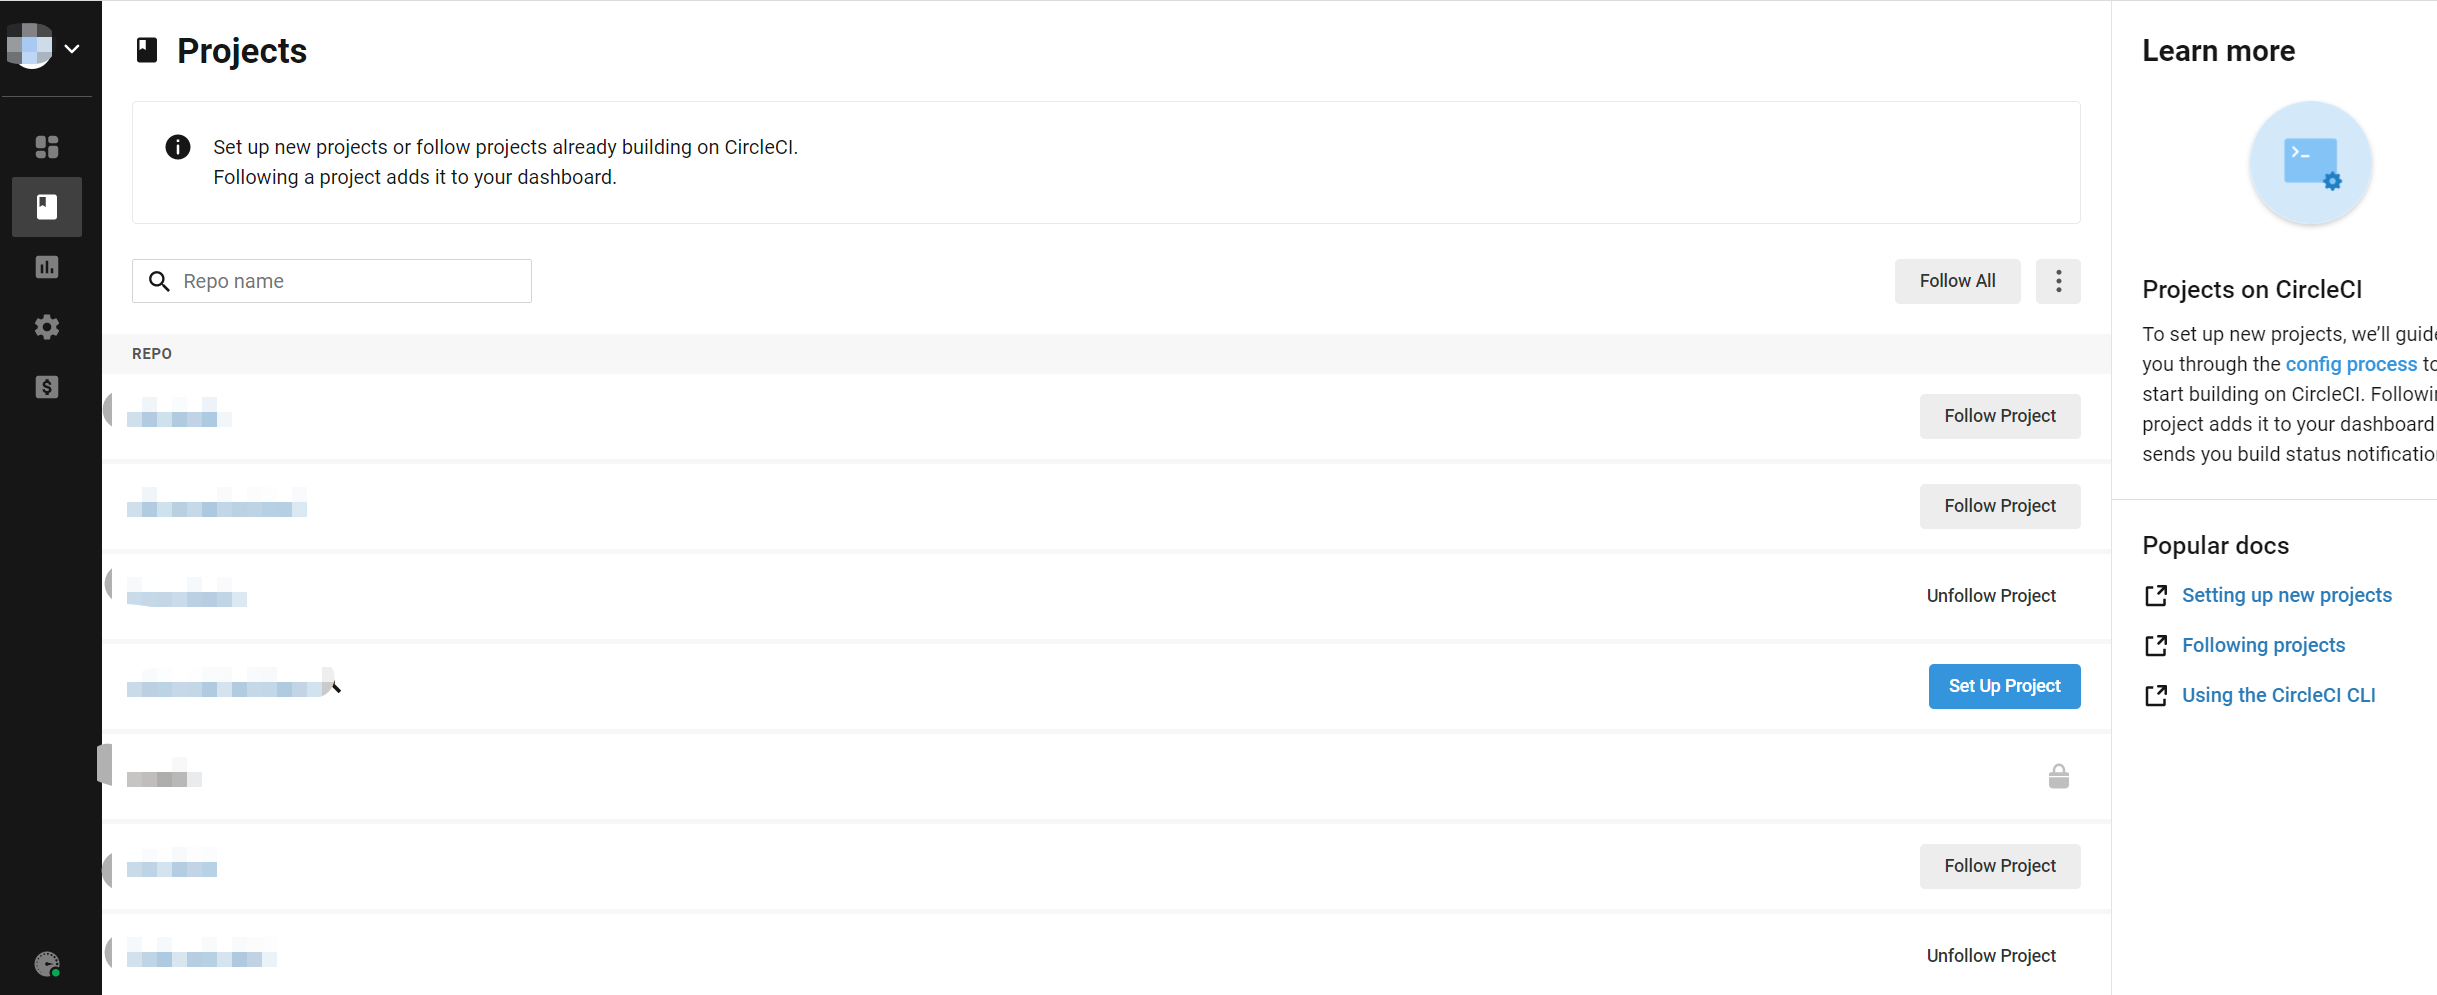Click the speedometer status icon at sidebar bottom
The width and height of the screenshot is (2437, 995).
click(x=46, y=964)
